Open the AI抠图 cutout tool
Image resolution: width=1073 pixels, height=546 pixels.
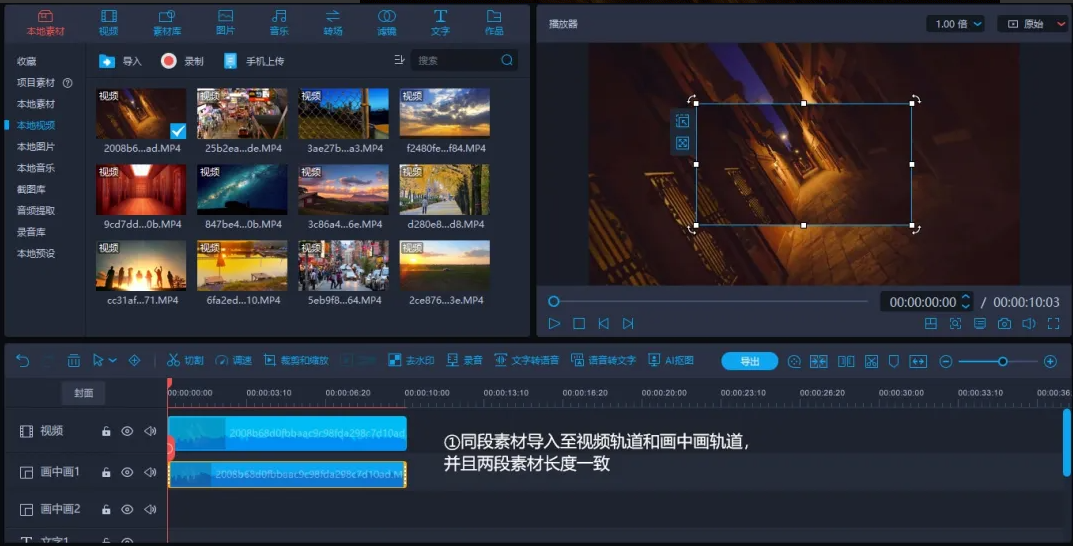pos(671,361)
